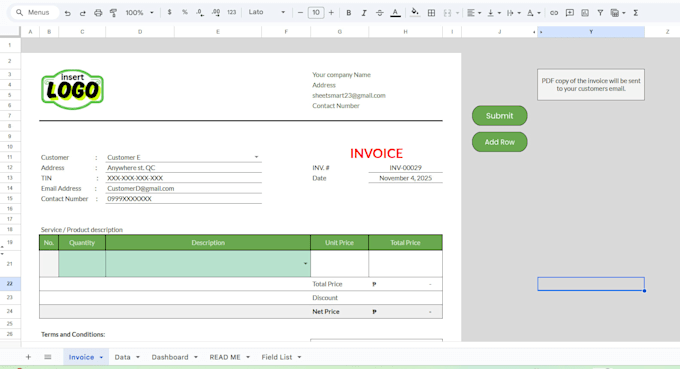This screenshot has height=369, width=680.
Task: Toggle strikethrough formatting
Action: coord(379,13)
